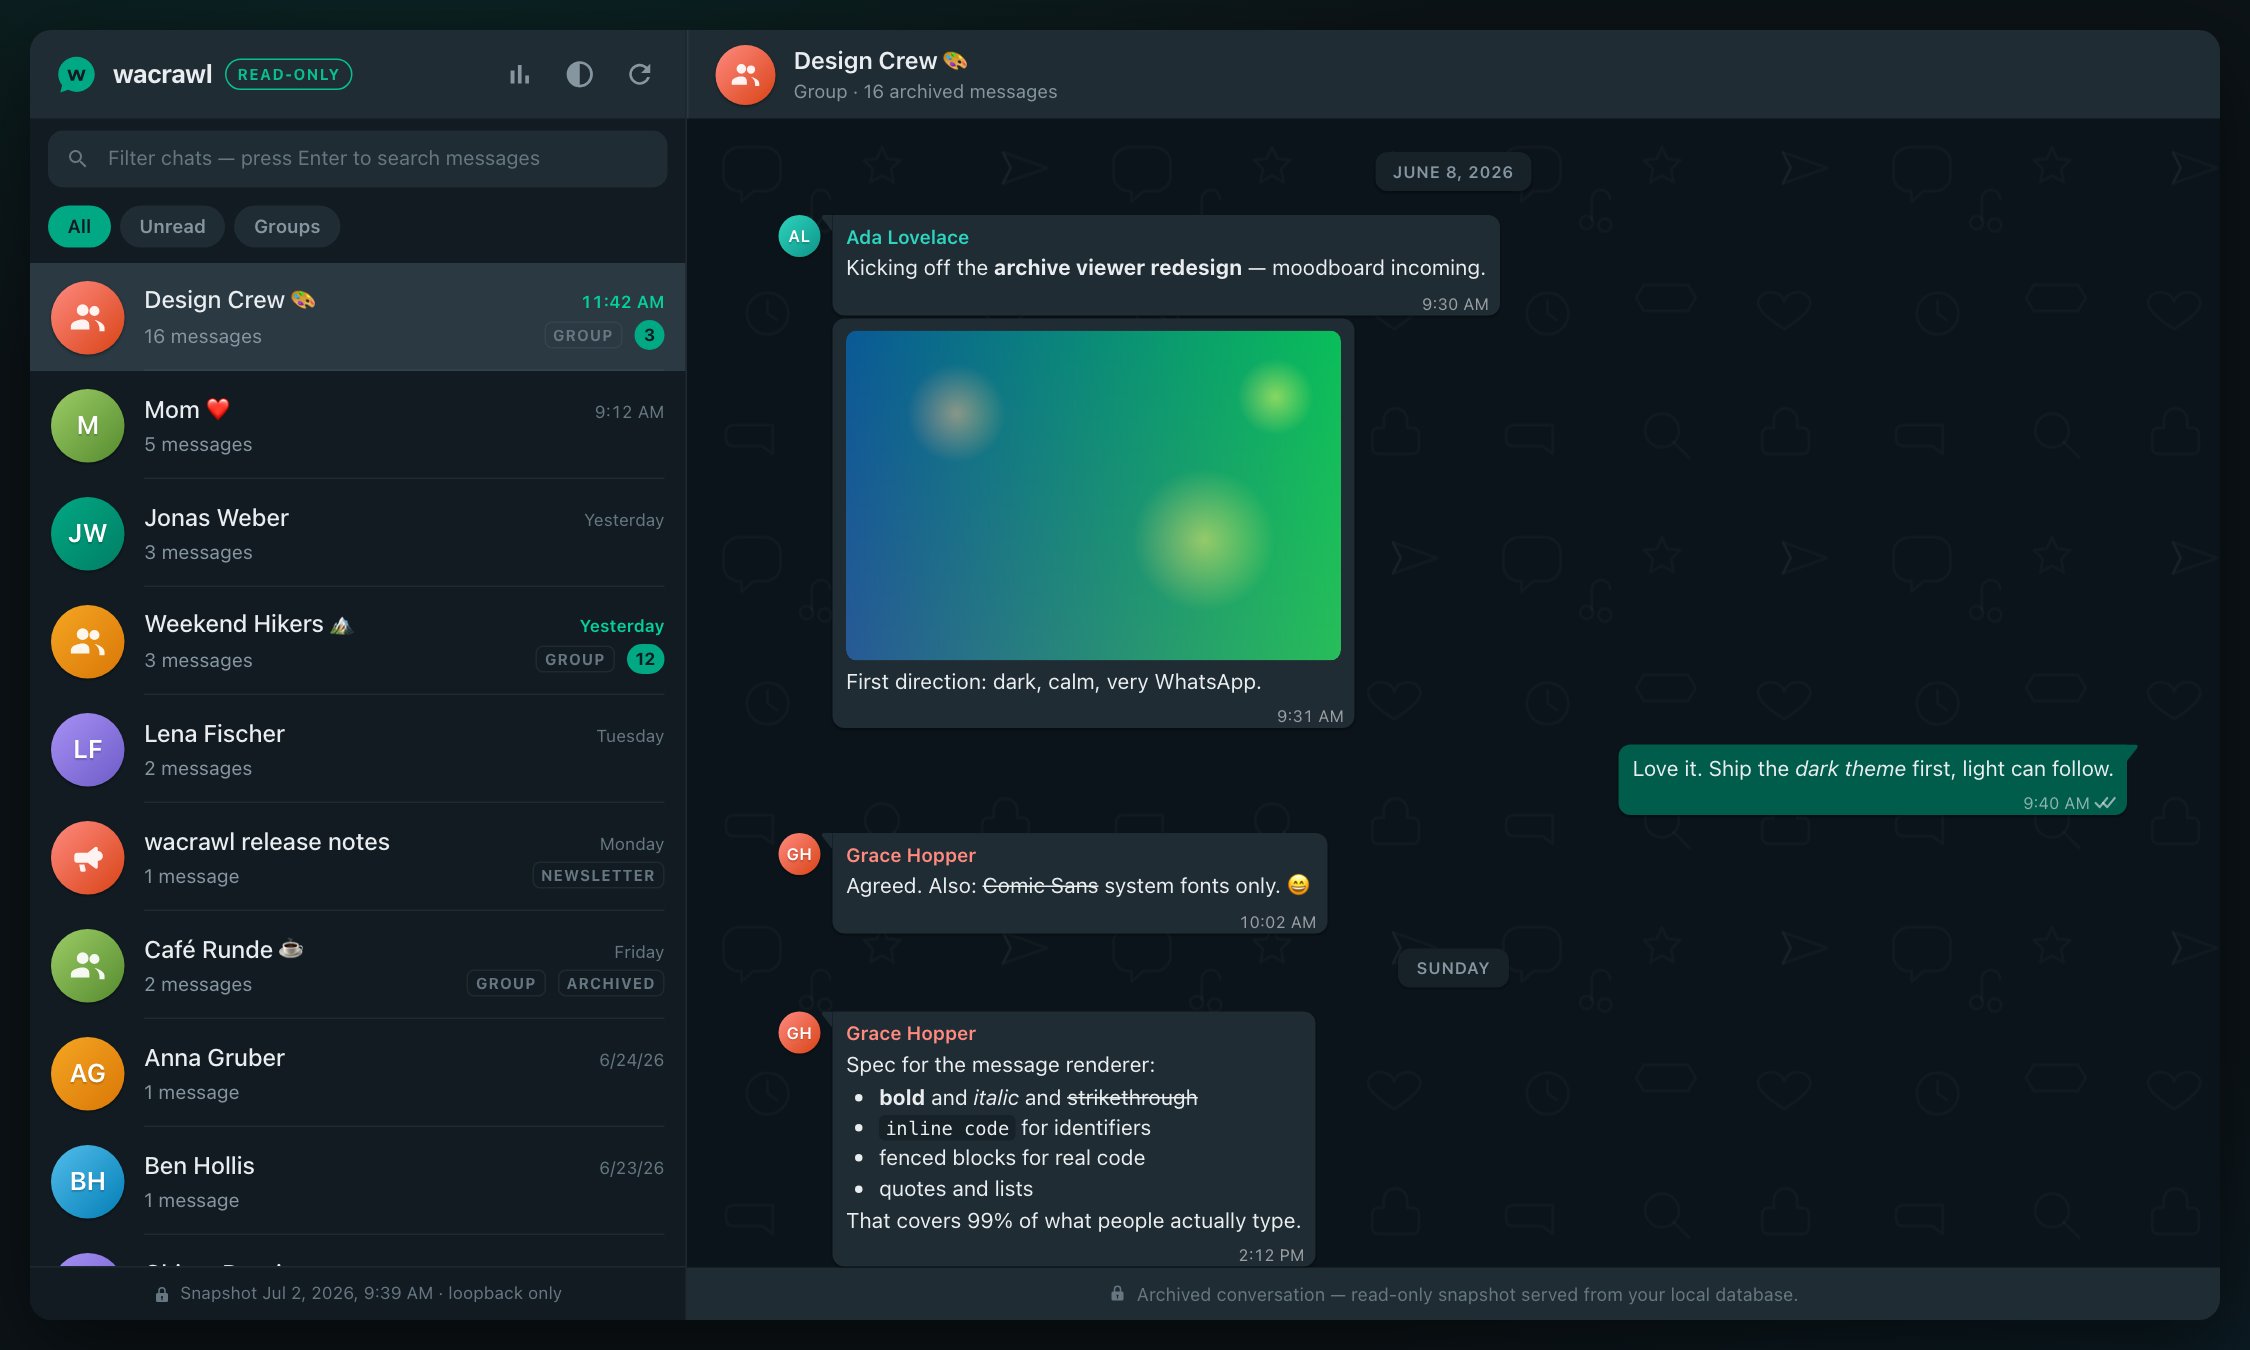Image resolution: width=2250 pixels, height=1350 pixels.
Task: Click the search magnifier icon
Action: (x=77, y=158)
